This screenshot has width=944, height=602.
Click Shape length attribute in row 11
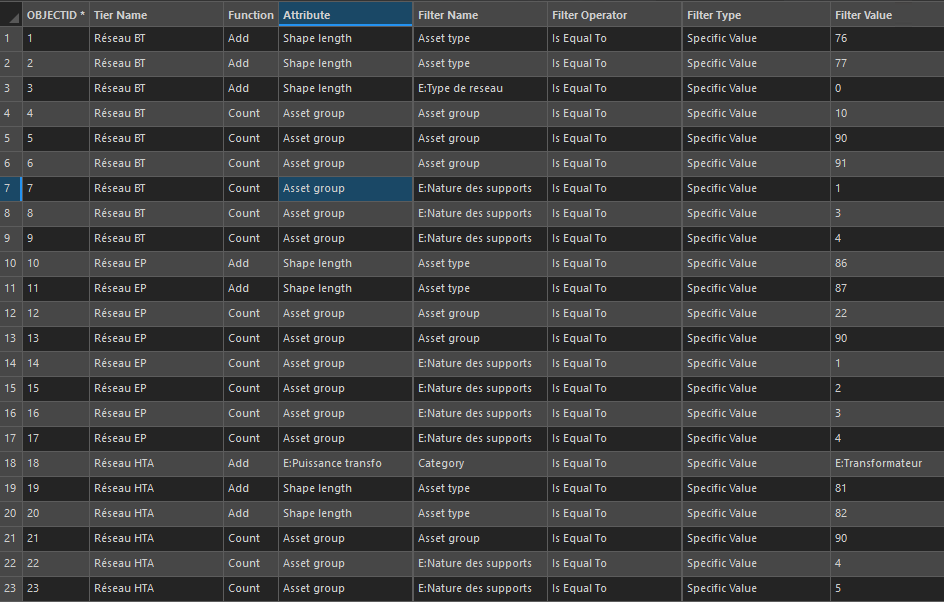tap(346, 288)
